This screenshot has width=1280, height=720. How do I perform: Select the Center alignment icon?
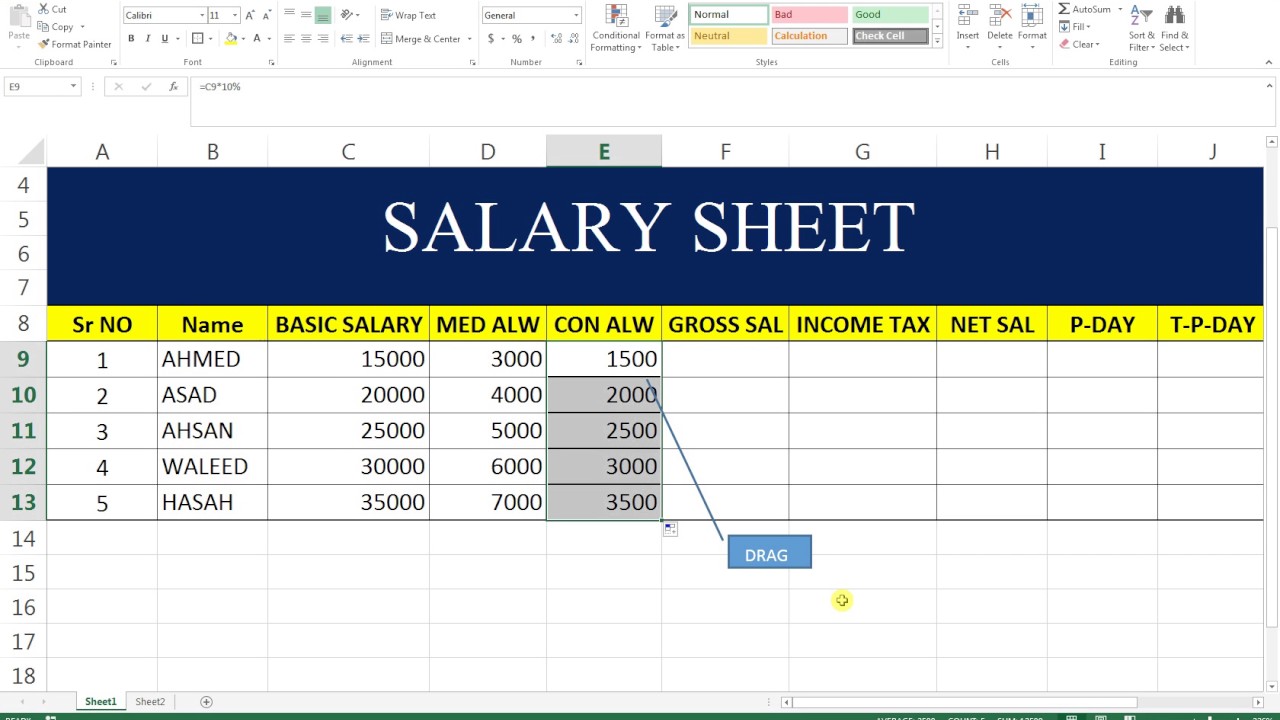coord(306,38)
